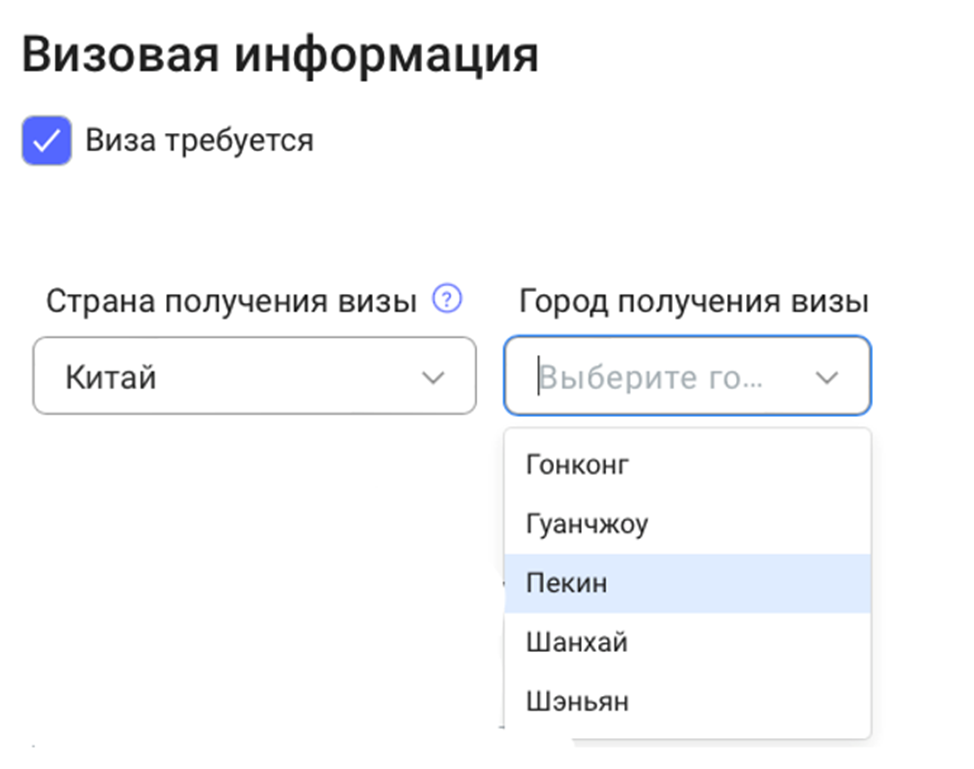
Task: Focus the city selection input field
Action: pos(670,377)
